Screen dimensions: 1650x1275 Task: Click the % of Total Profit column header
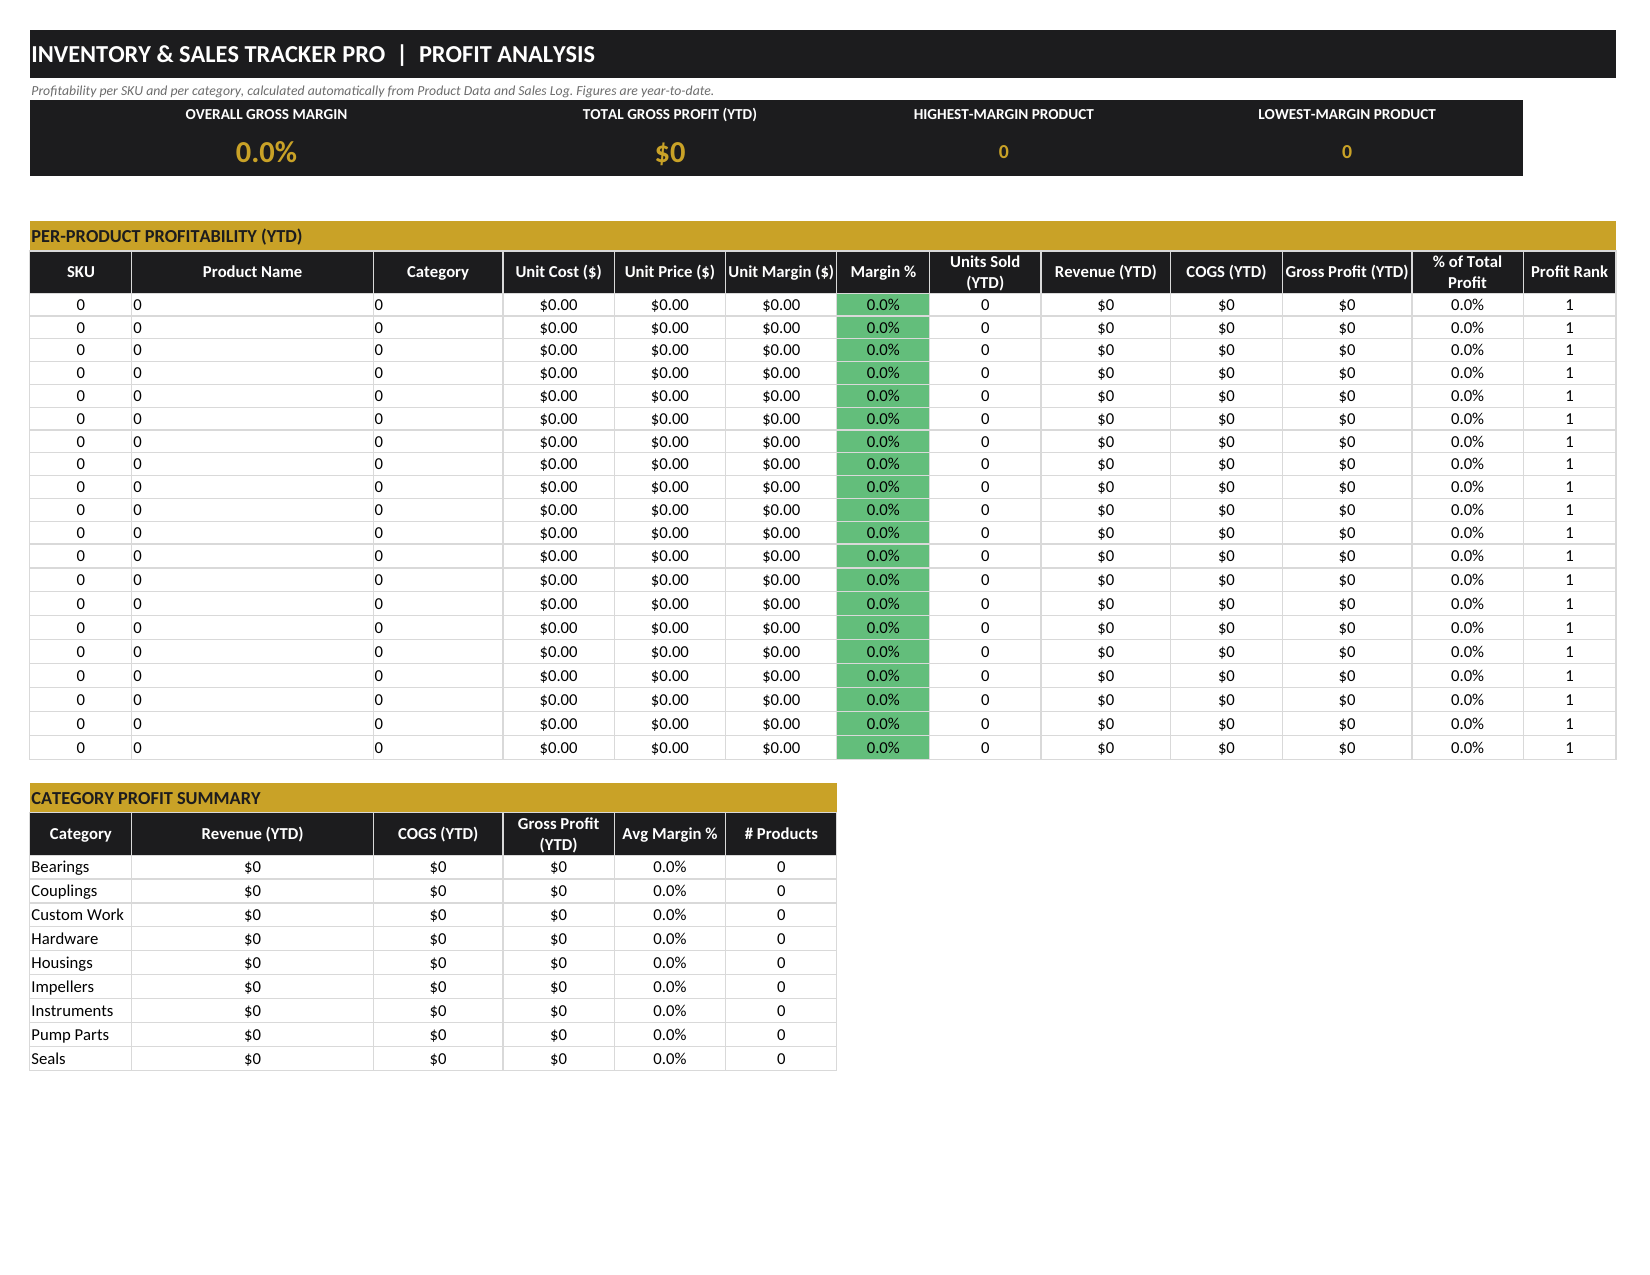pos(1467,272)
